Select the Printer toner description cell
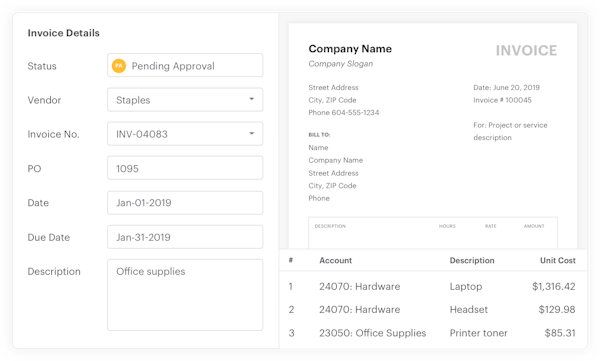The height and width of the screenshot is (361, 600). [x=478, y=333]
